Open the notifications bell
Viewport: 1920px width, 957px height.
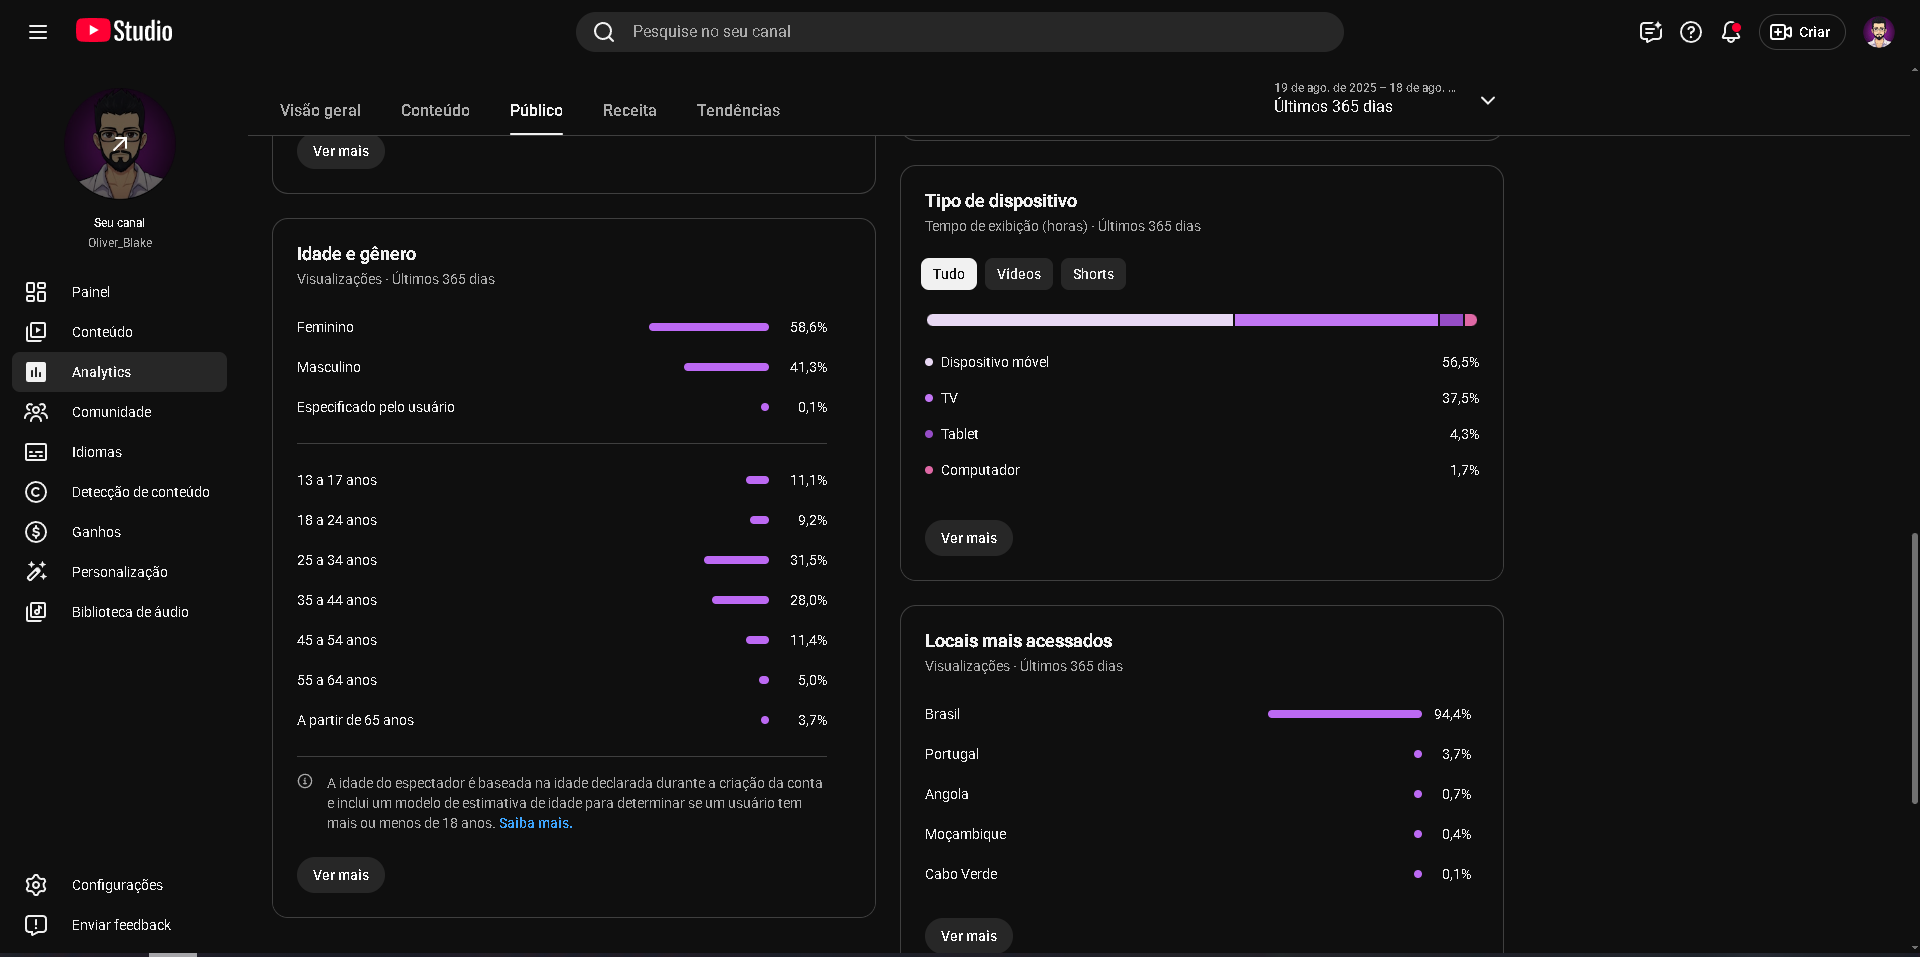(x=1731, y=32)
